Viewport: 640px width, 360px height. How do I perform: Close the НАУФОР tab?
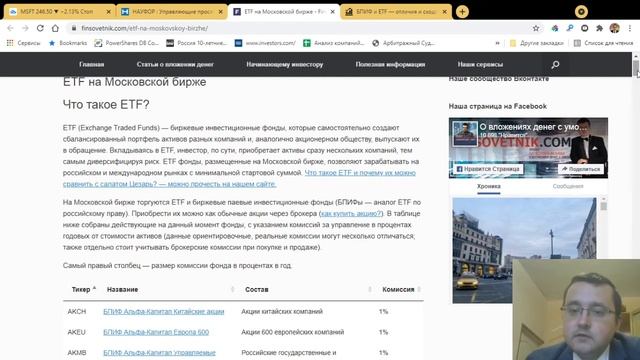coord(221,12)
